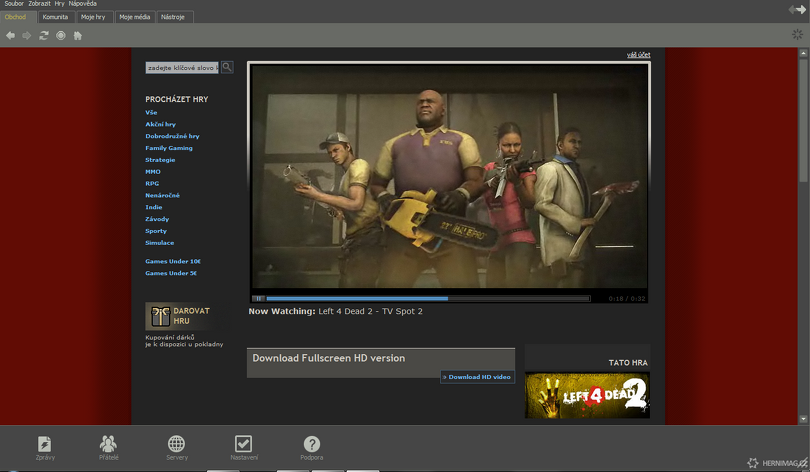Image resolution: width=810 pixels, height=472 pixels.
Task: Go forward with the right arrow icon
Action: [x=27, y=36]
